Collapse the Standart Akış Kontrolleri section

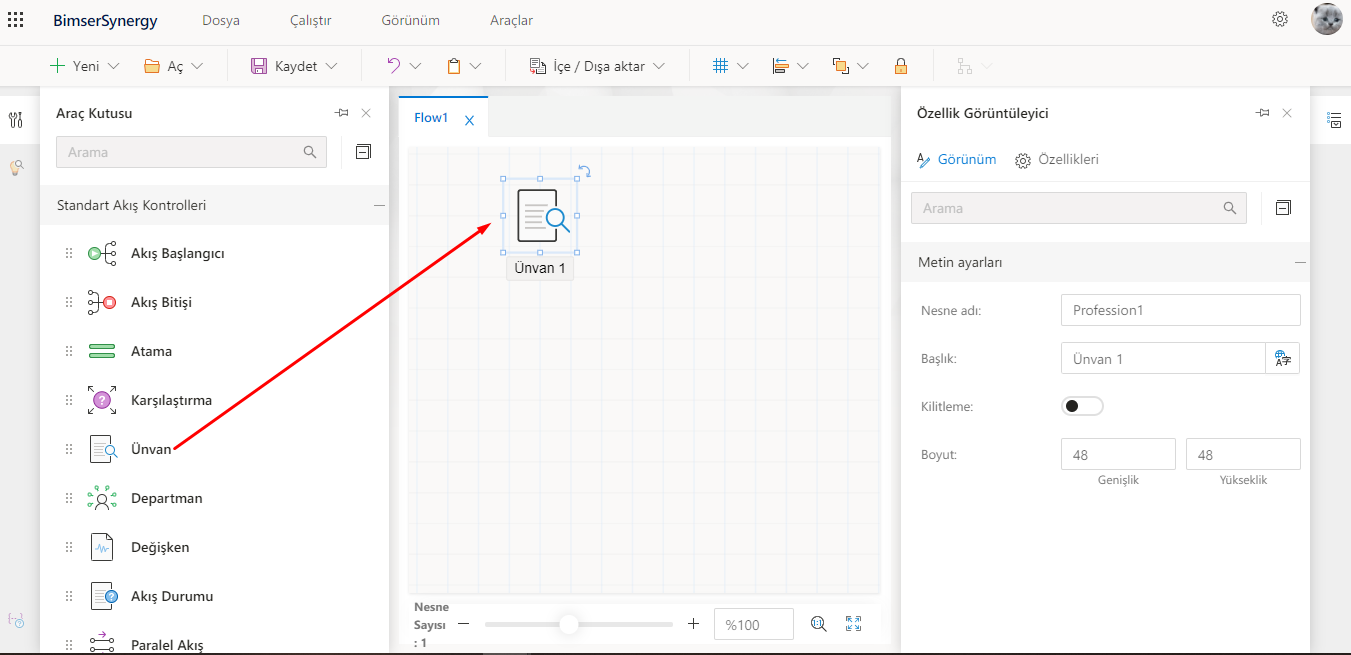(x=379, y=206)
